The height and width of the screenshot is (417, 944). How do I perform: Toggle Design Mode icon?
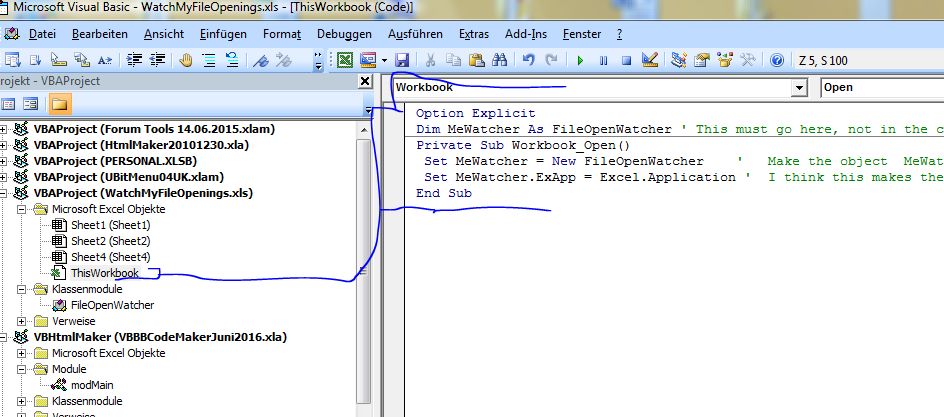coord(650,60)
